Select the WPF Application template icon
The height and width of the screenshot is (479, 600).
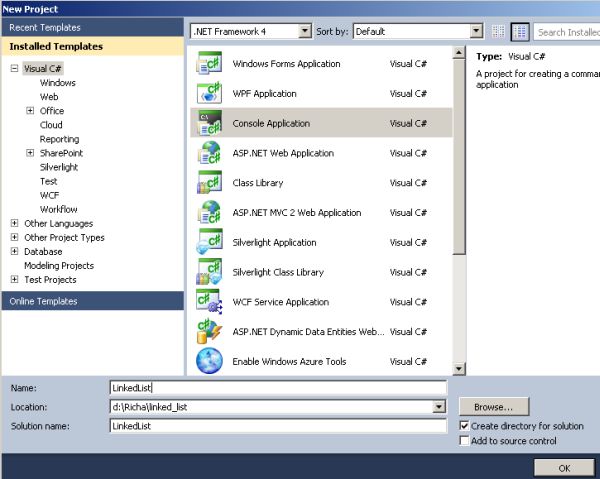tap(209, 93)
